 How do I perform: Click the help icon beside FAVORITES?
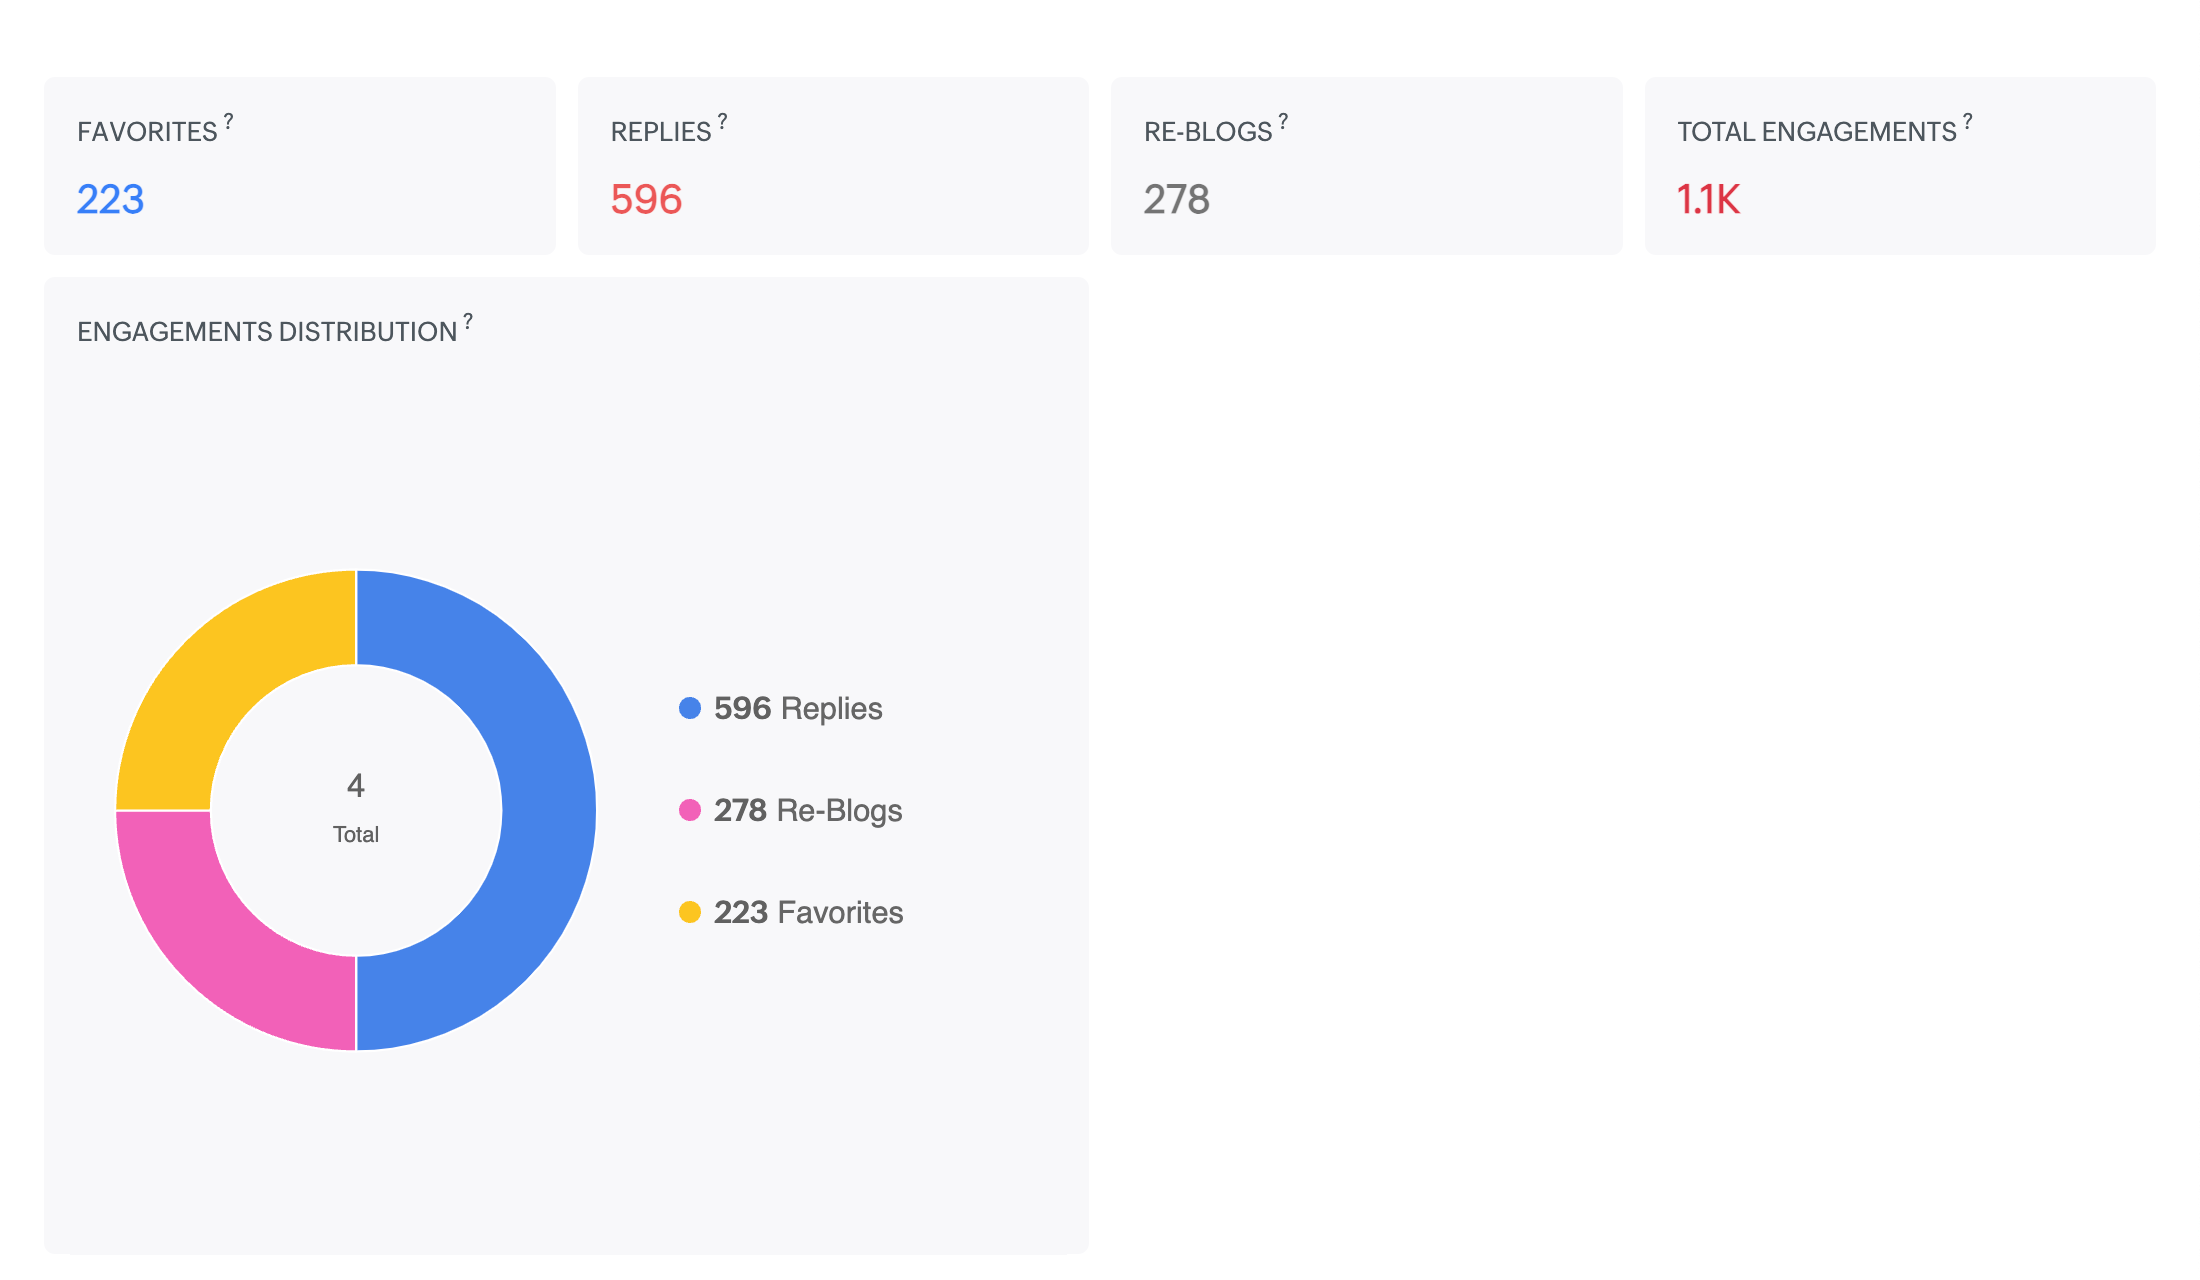coord(228,121)
